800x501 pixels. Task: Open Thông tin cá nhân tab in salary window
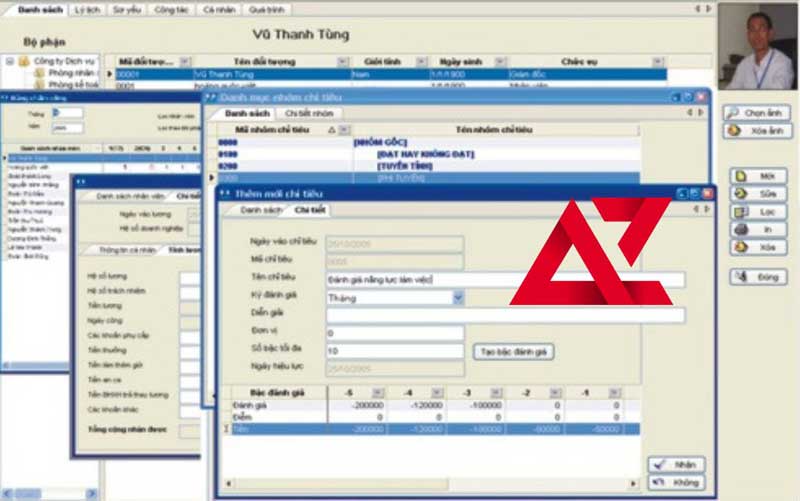coord(127,250)
